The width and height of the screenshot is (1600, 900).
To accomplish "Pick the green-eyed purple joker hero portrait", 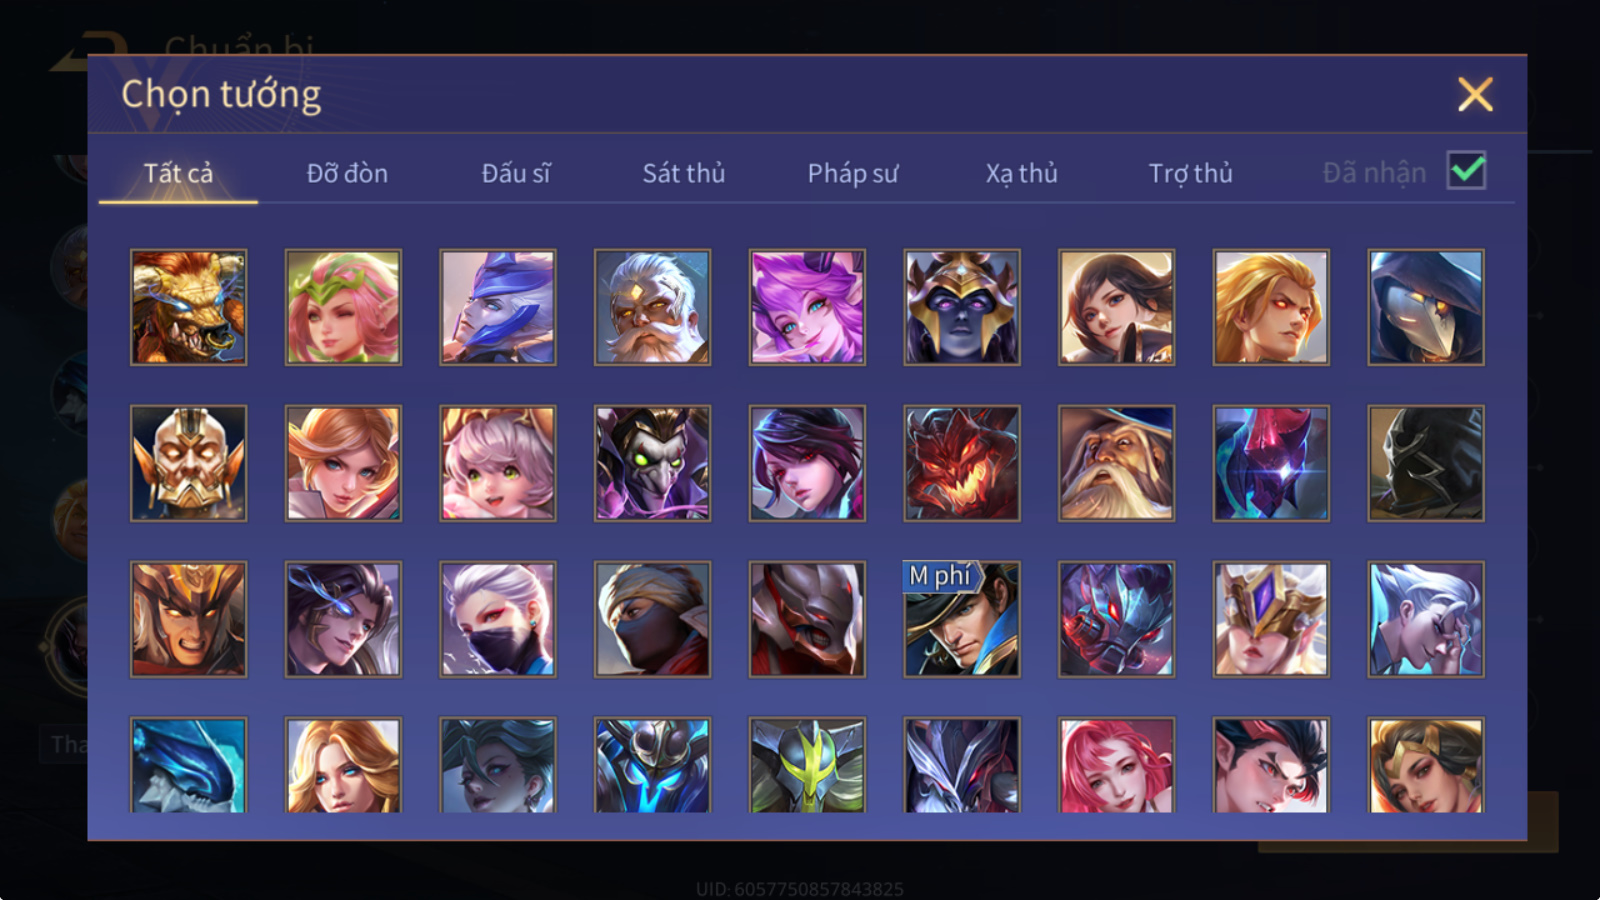I will point(652,463).
